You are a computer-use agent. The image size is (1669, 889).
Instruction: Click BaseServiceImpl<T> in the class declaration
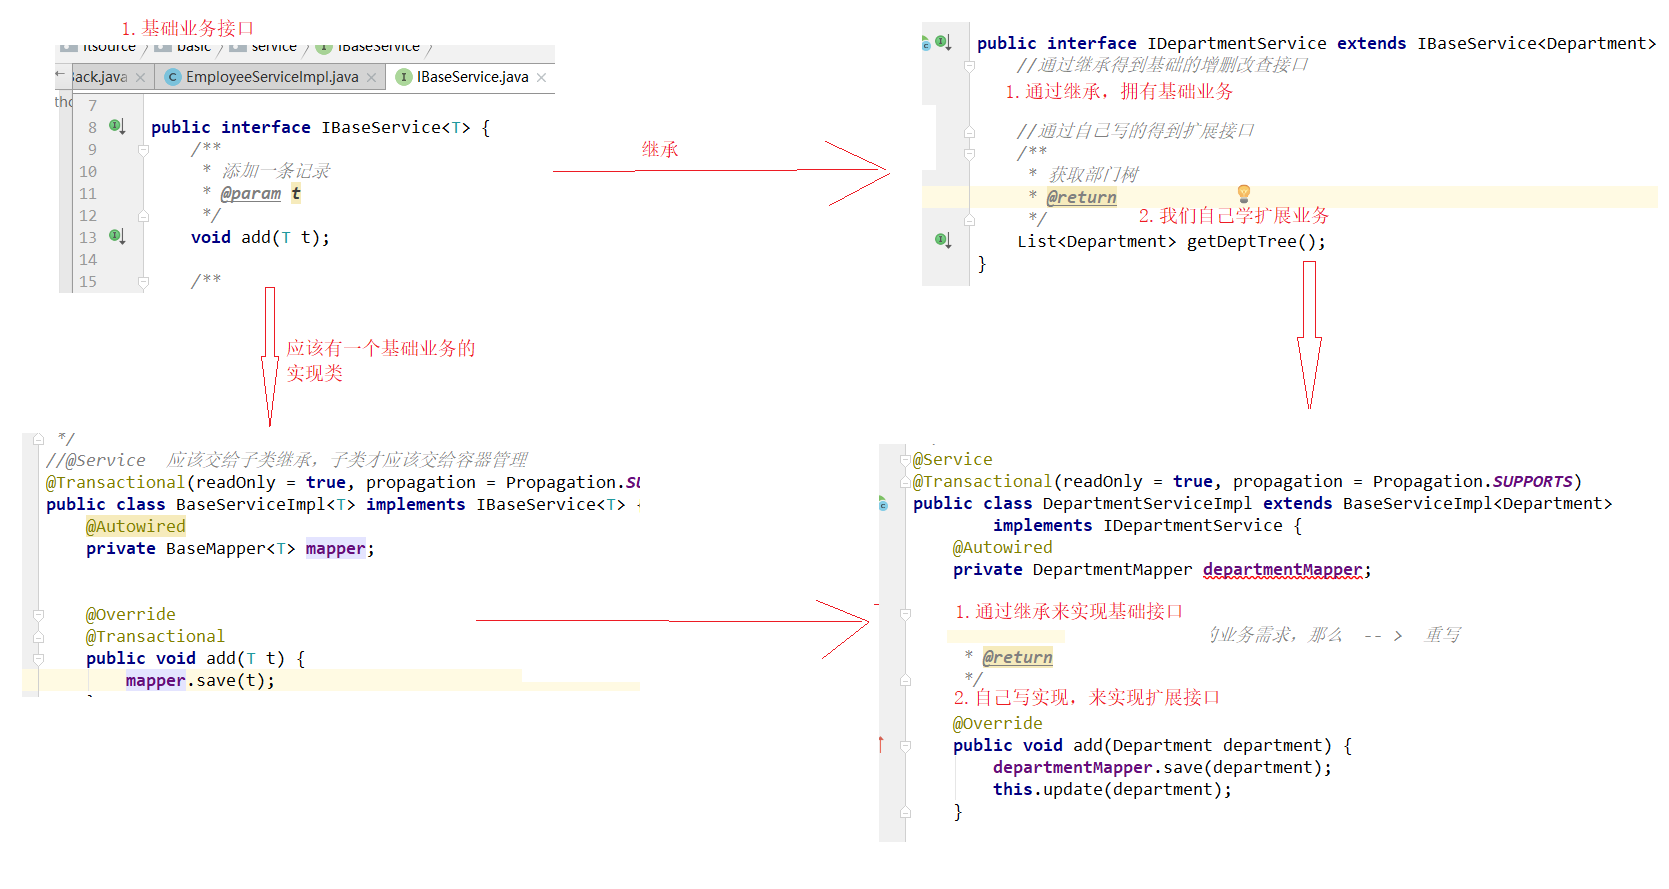265,504
